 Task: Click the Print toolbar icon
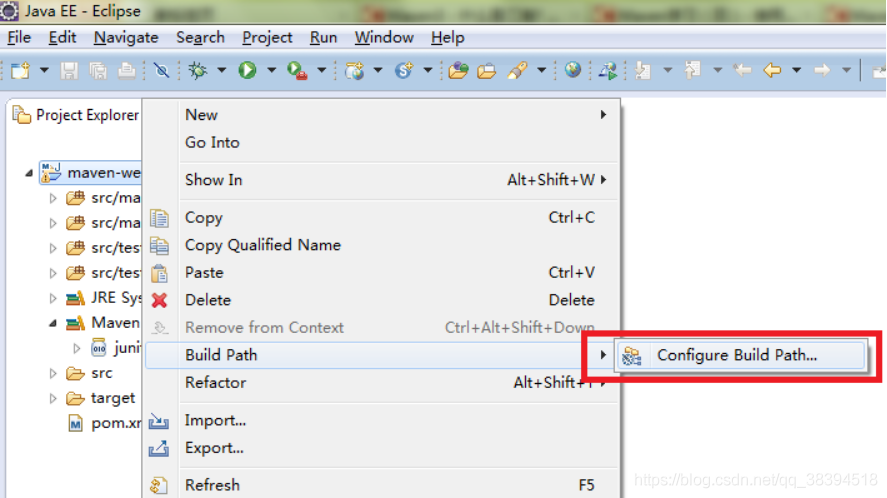[x=126, y=71]
